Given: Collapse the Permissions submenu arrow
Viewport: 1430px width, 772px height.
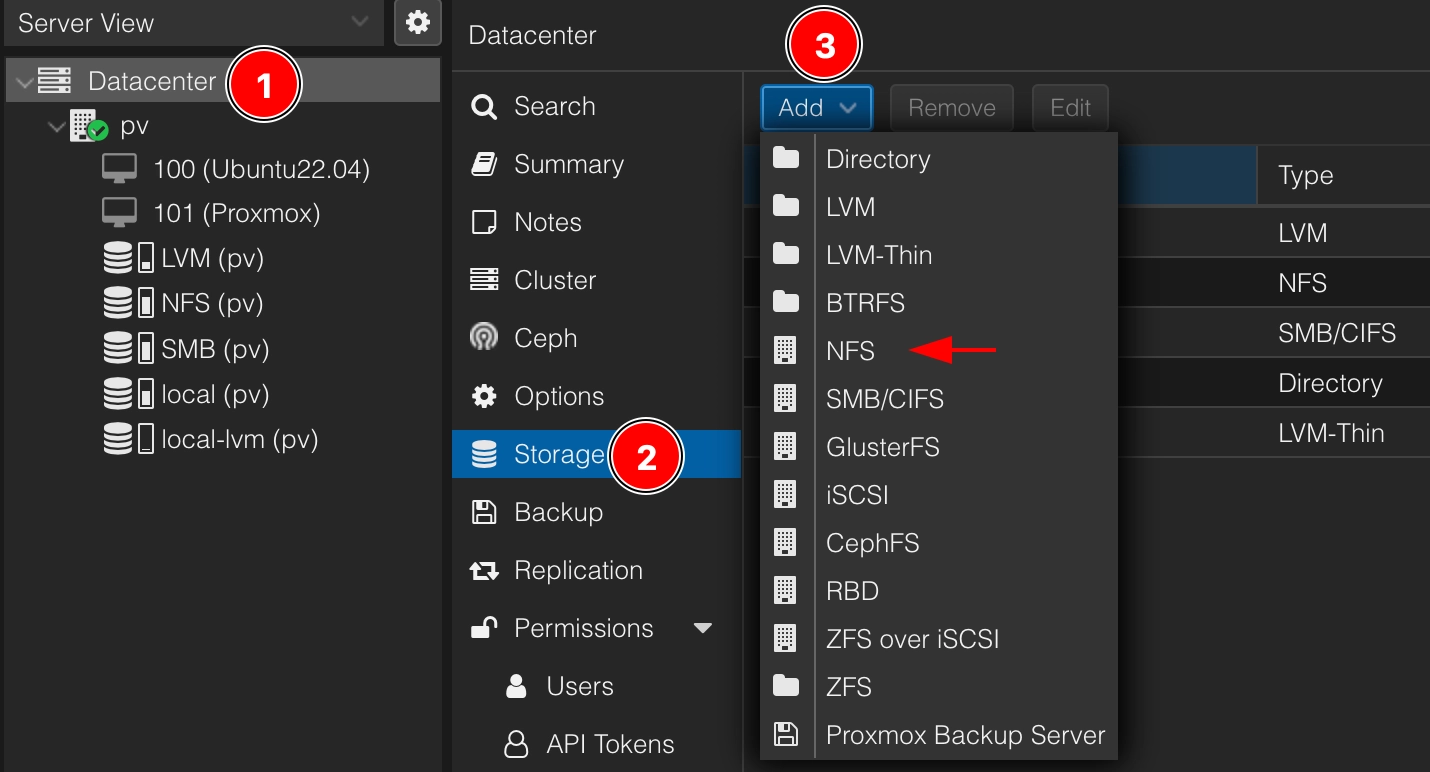Looking at the screenshot, I should (703, 629).
